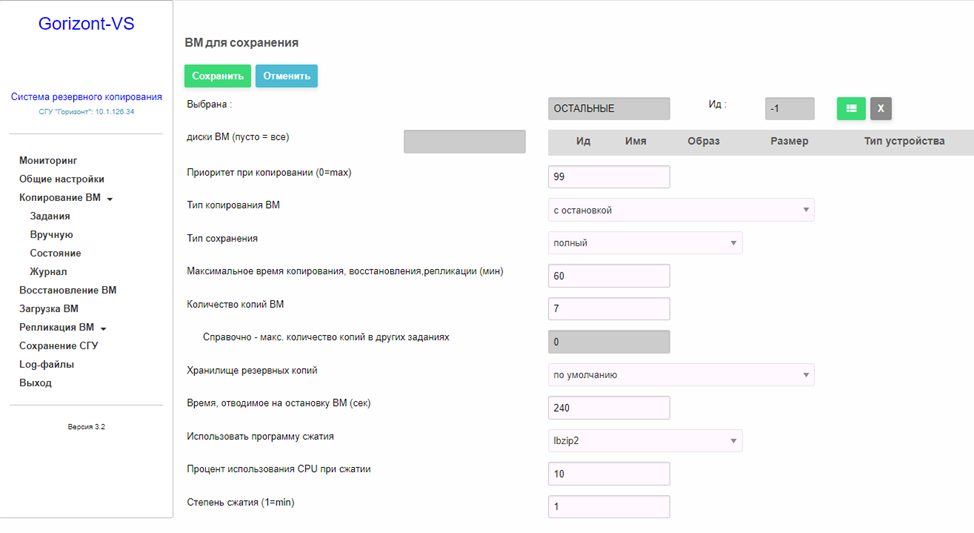The image size is (974, 533).
Task: Click the Gorizont-VS title link
Action: click(86, 24)
